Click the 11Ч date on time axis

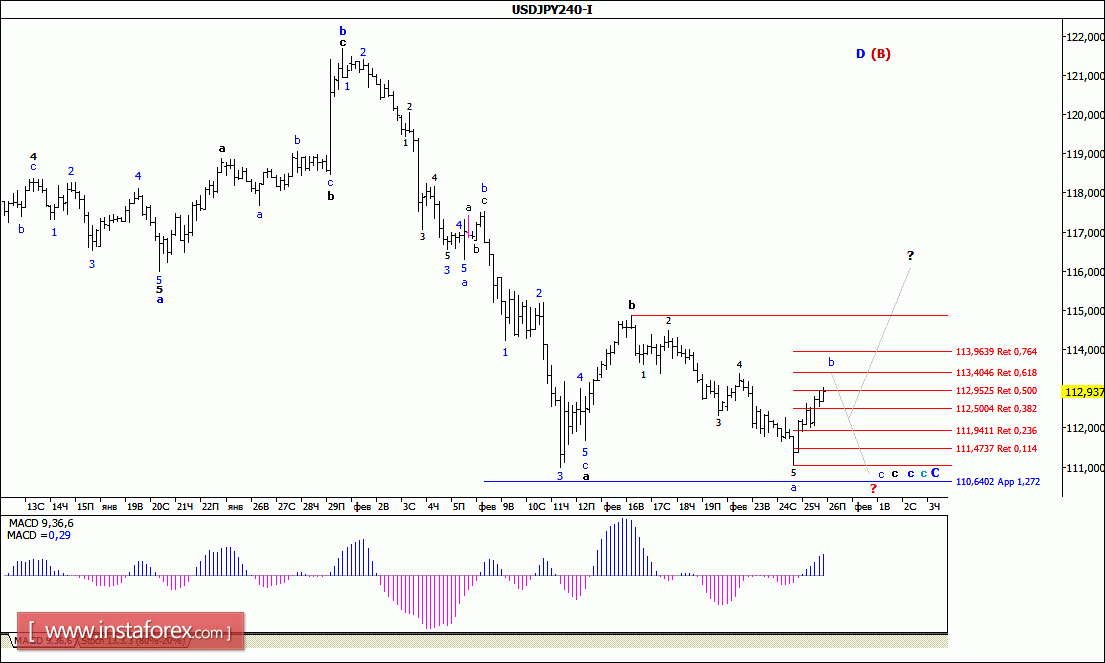point(560,506)
